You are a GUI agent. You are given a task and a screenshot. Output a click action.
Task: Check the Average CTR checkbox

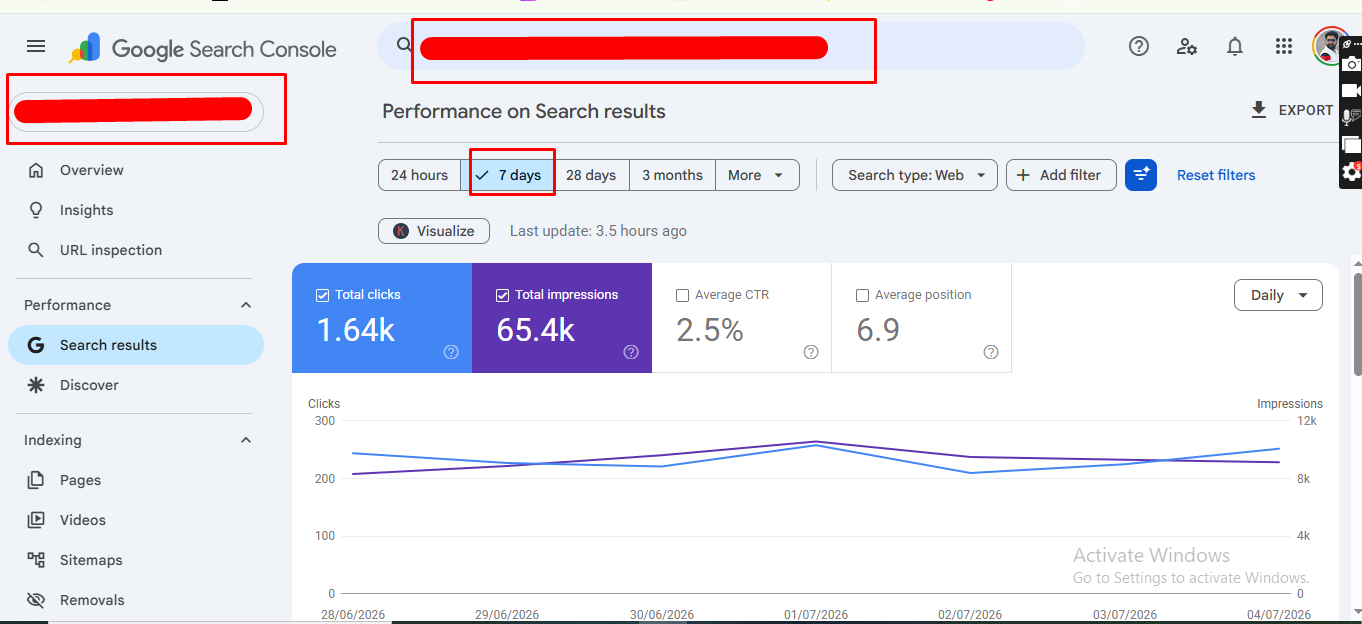(x=682, y=295)
